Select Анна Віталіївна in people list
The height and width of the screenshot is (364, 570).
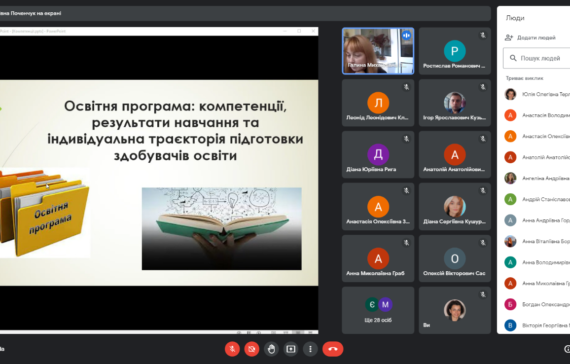[x=537, y=241]
